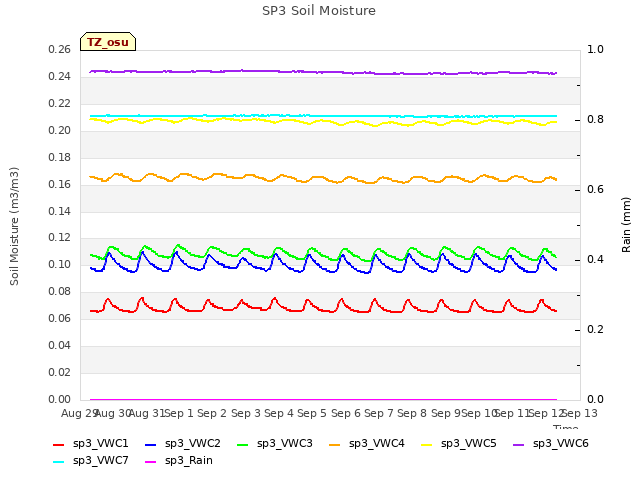Click the Sep 4 date tick label

(279, 413)
